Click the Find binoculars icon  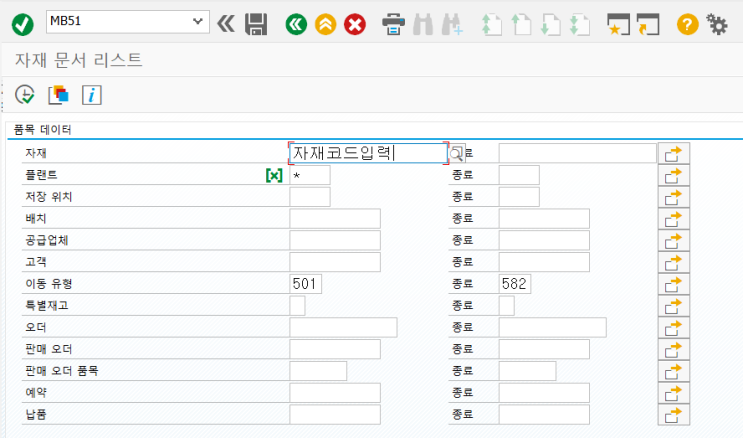[x=423, y=24]
